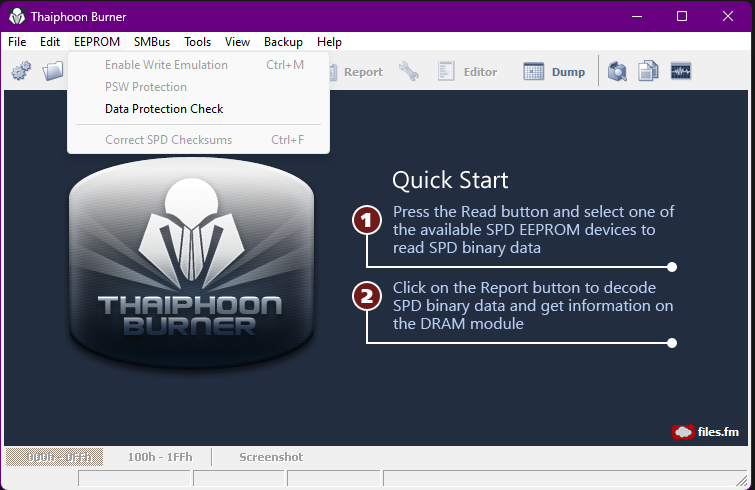Click the 'Click on the Report button' text
The height and width of the screenshot is (490, 755).
[533, 306]
